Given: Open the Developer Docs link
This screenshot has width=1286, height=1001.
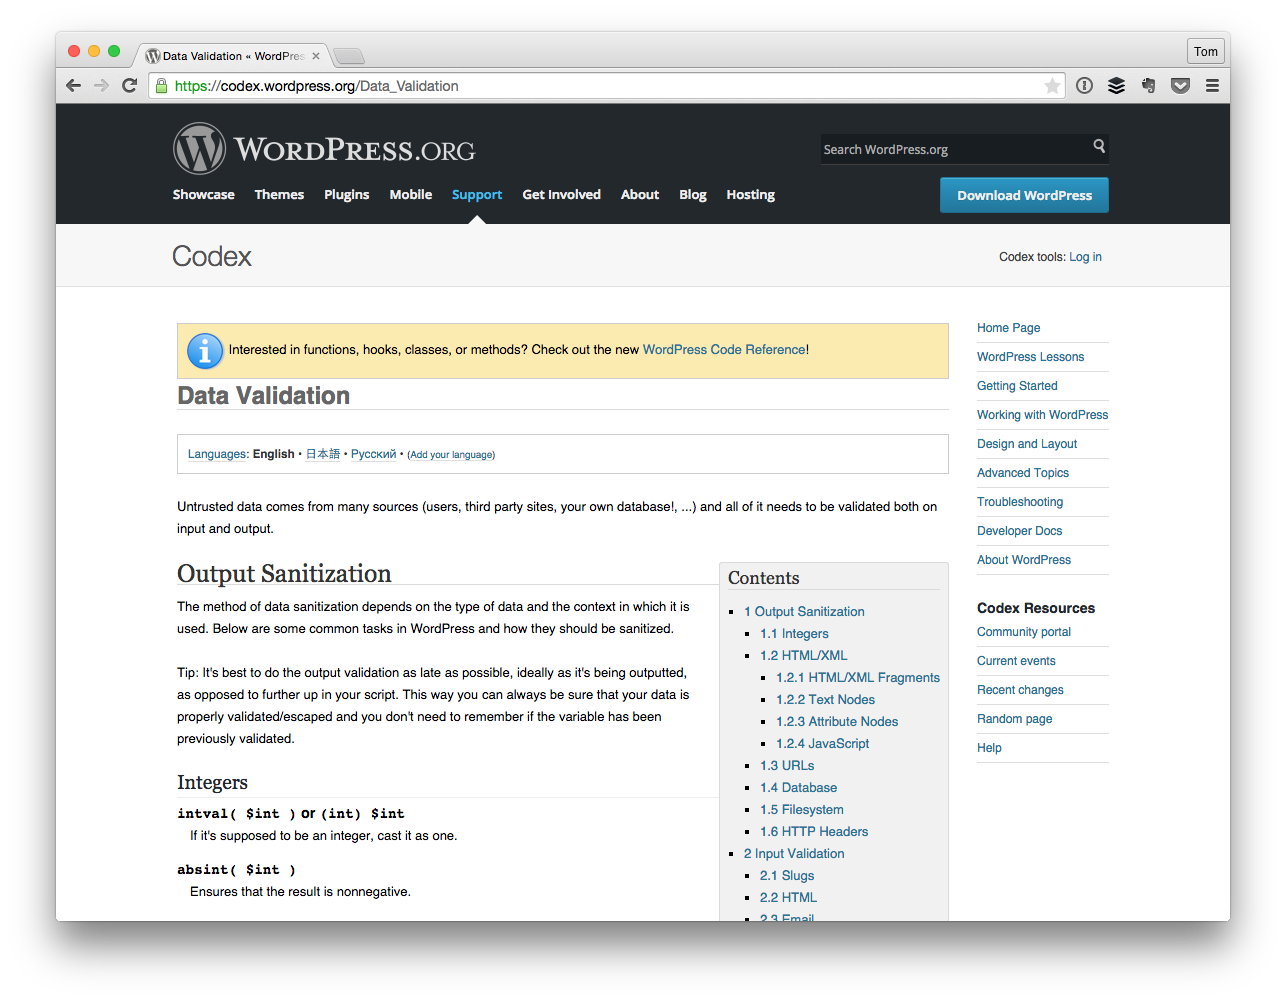Looking at the screenshot, I should point(1019,531).
